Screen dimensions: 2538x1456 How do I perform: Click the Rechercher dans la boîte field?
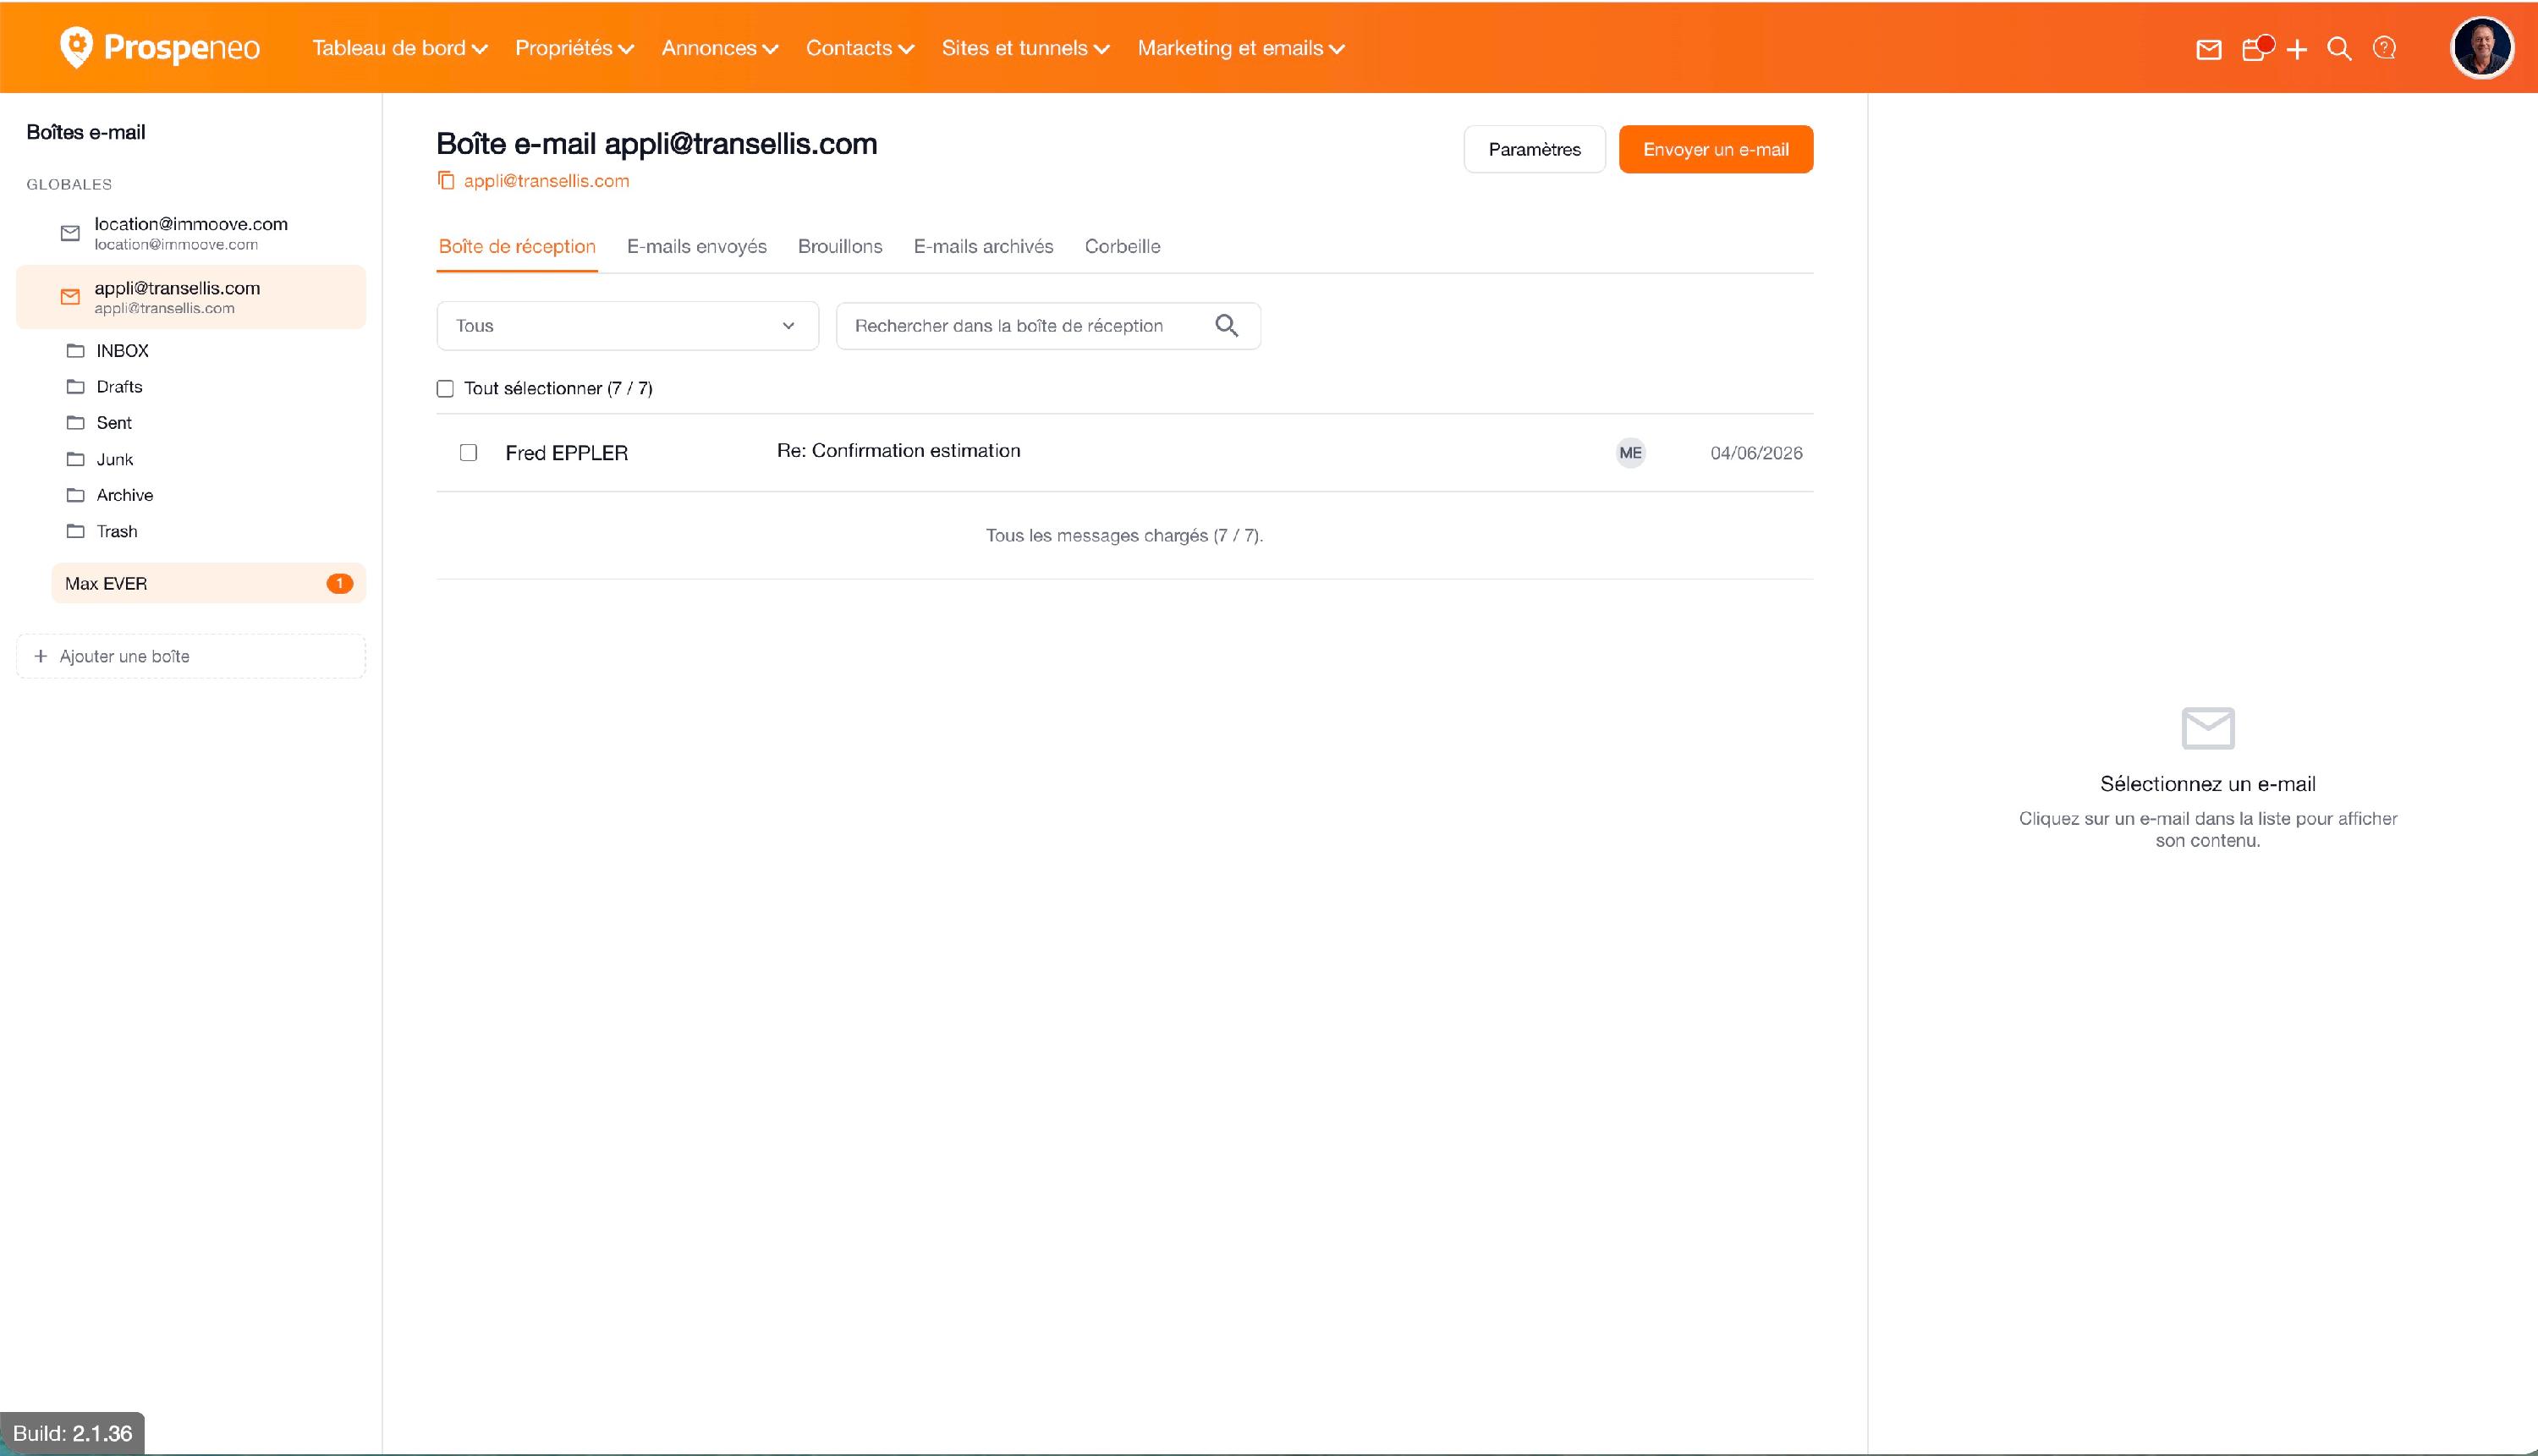1048,326
